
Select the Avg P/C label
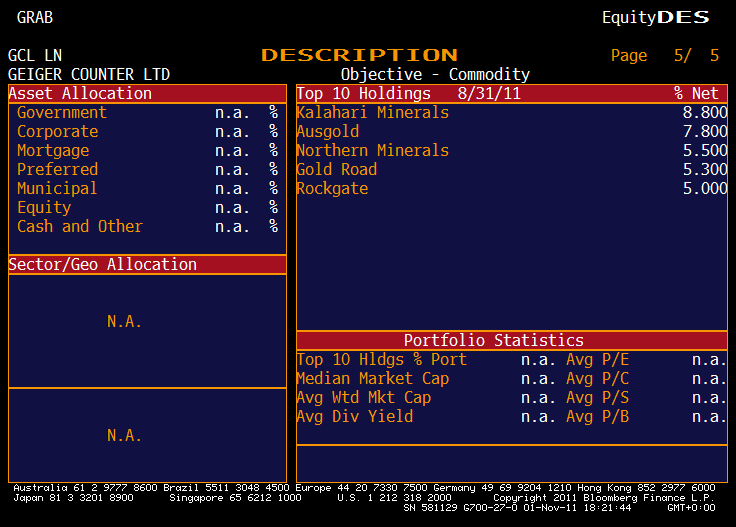598,378
